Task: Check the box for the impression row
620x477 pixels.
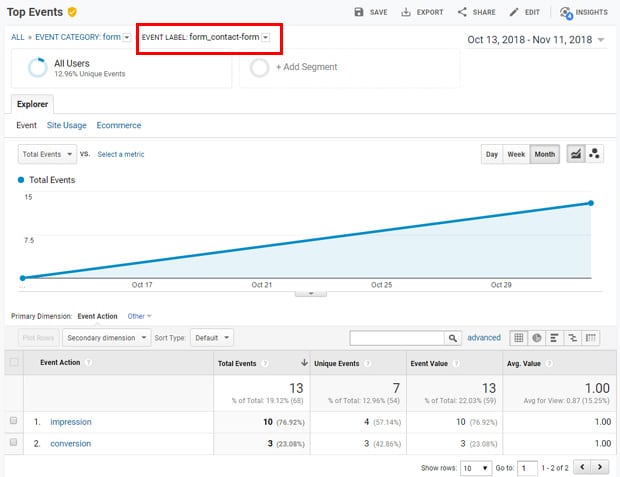Action: [x=13, y=420]
